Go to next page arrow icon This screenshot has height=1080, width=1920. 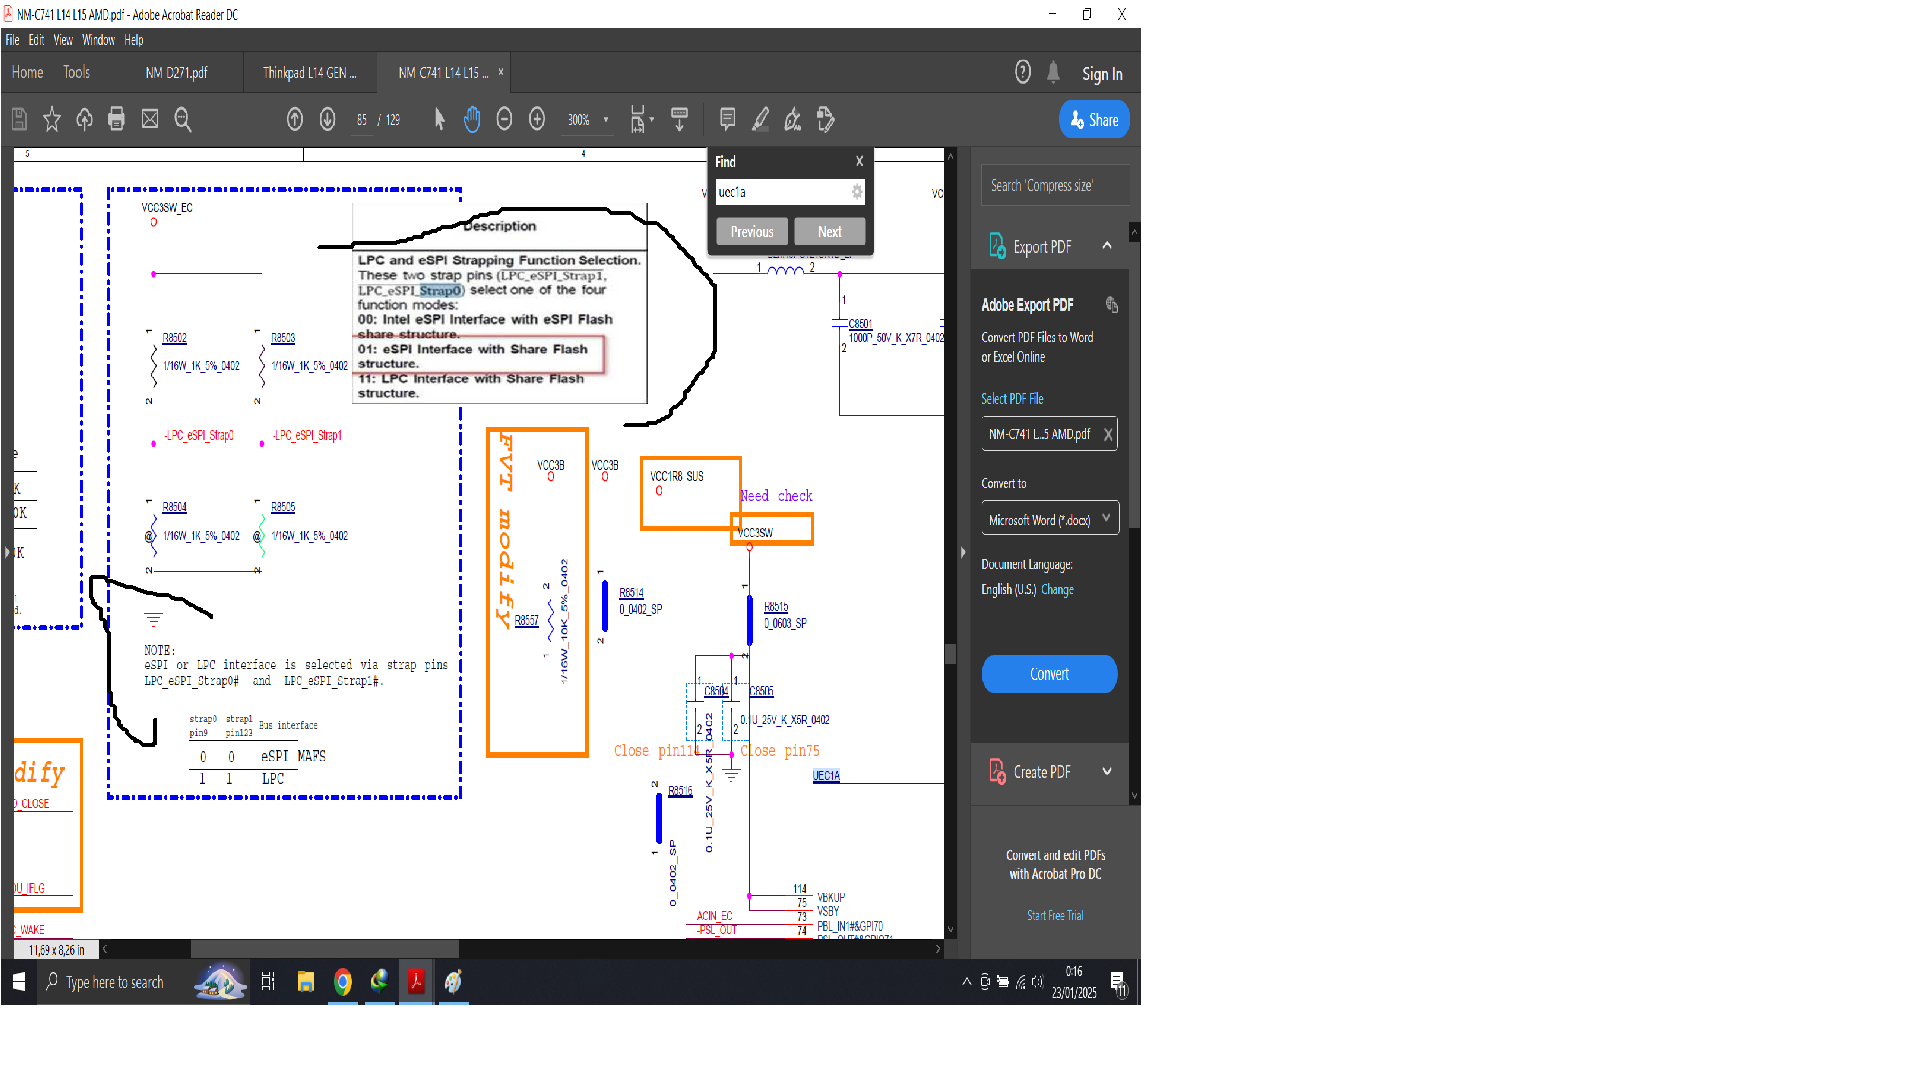[x=327, y=120]
